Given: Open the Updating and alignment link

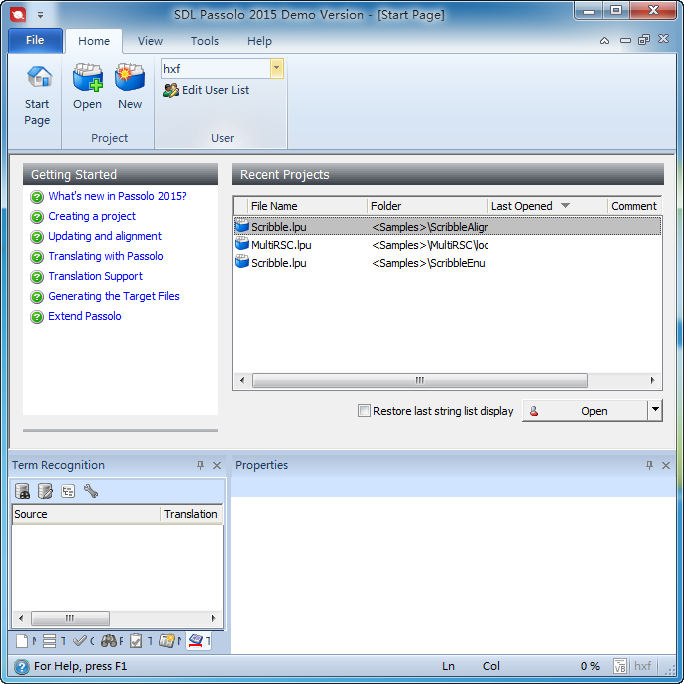Looking at the screenshot, I should (105, 236).
